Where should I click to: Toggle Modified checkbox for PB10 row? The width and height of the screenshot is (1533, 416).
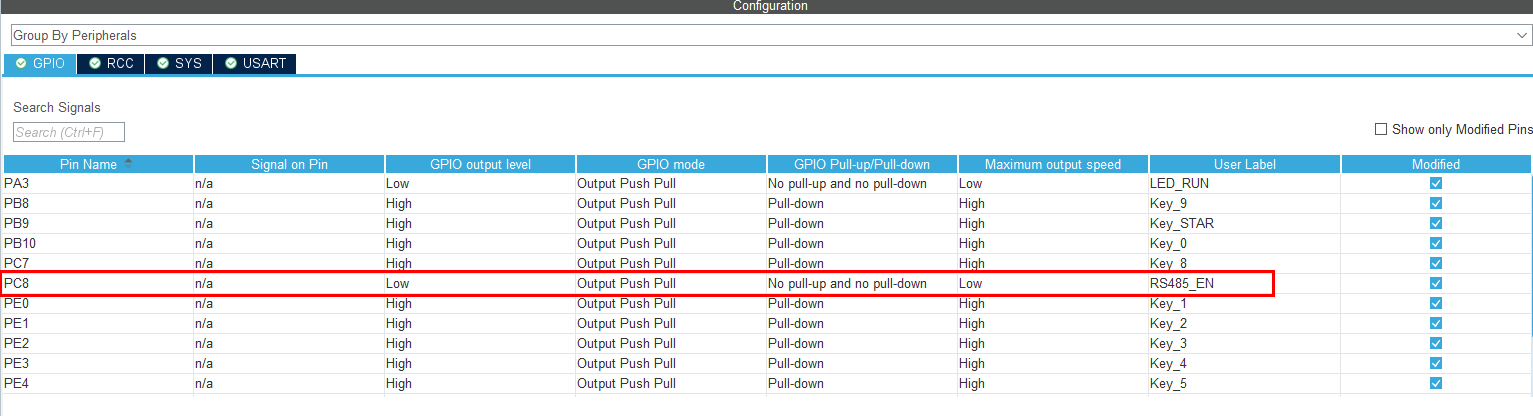pyautogui.click(x=1436, y=244)
